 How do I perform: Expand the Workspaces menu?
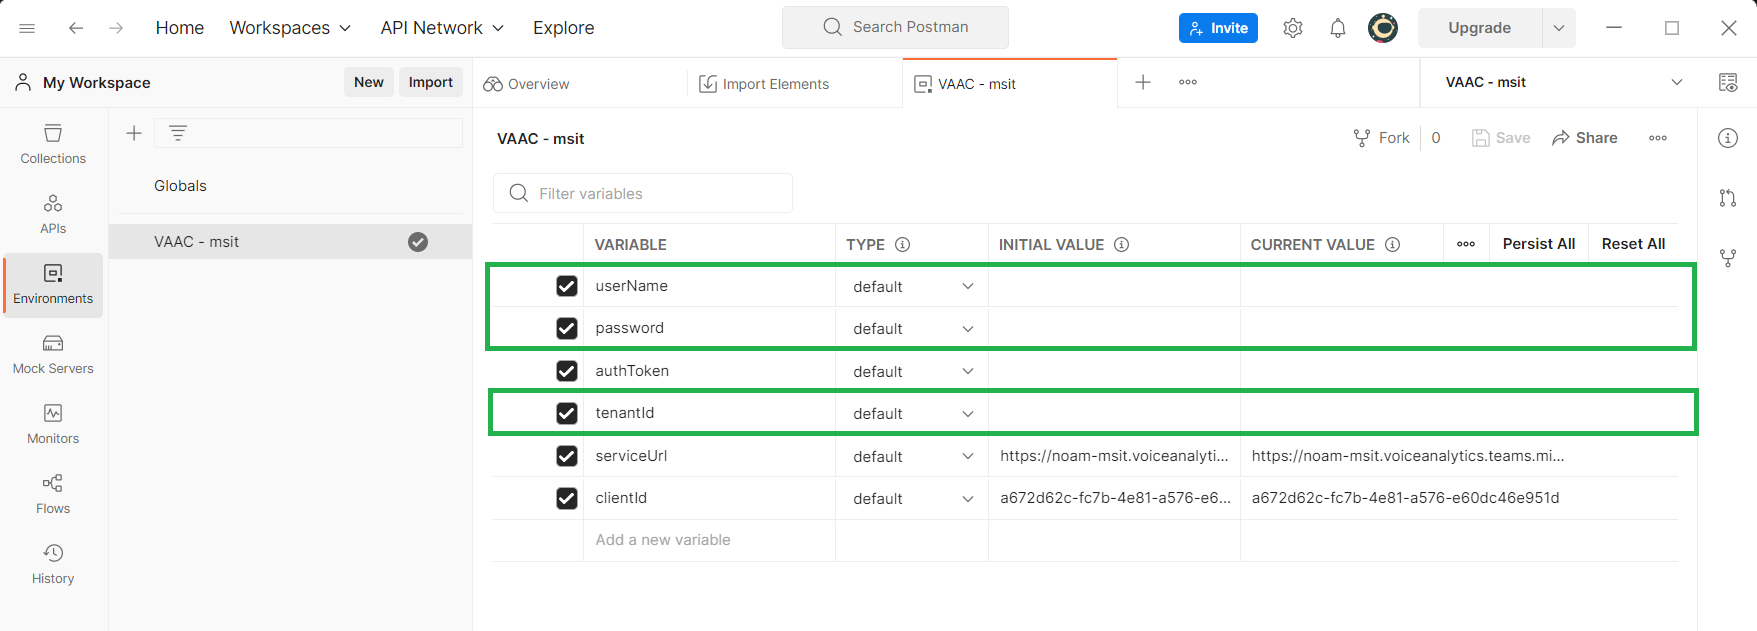click(290, 28)
